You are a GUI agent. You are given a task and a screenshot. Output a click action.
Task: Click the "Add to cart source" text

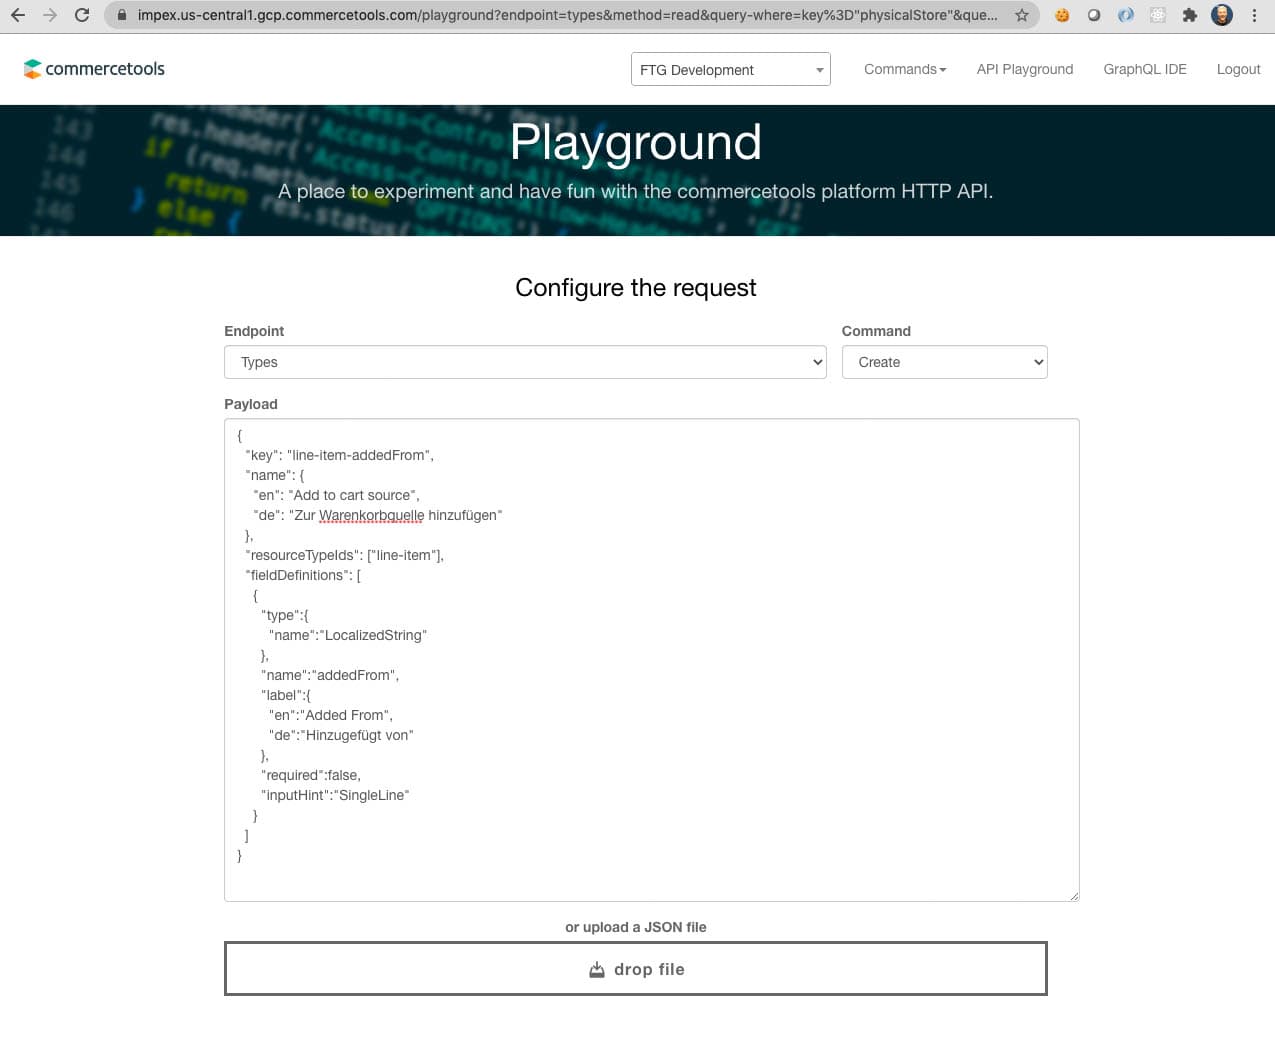(353, 495)
